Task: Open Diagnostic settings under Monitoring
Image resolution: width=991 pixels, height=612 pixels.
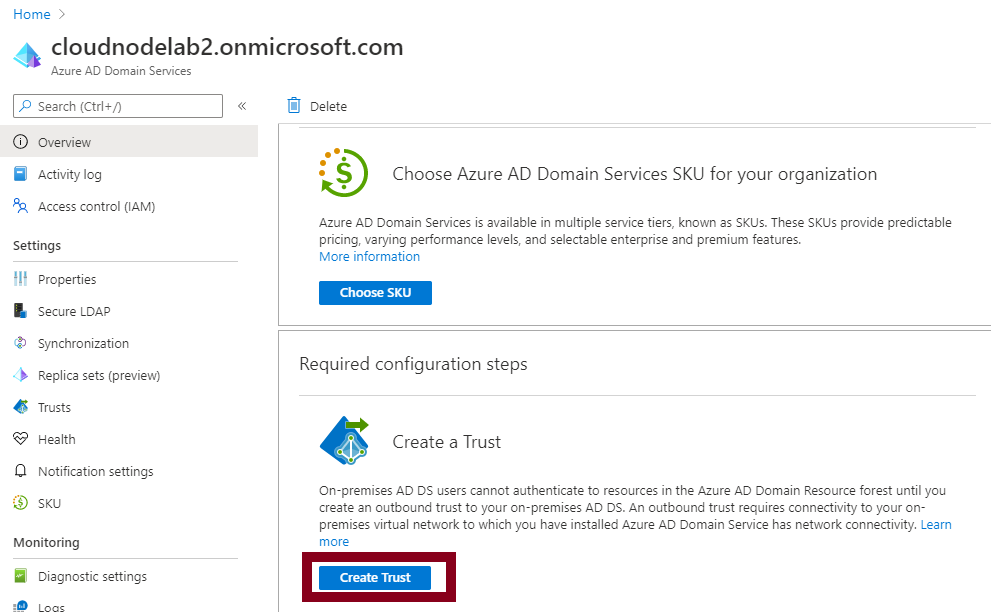Action: click(20, 576)
